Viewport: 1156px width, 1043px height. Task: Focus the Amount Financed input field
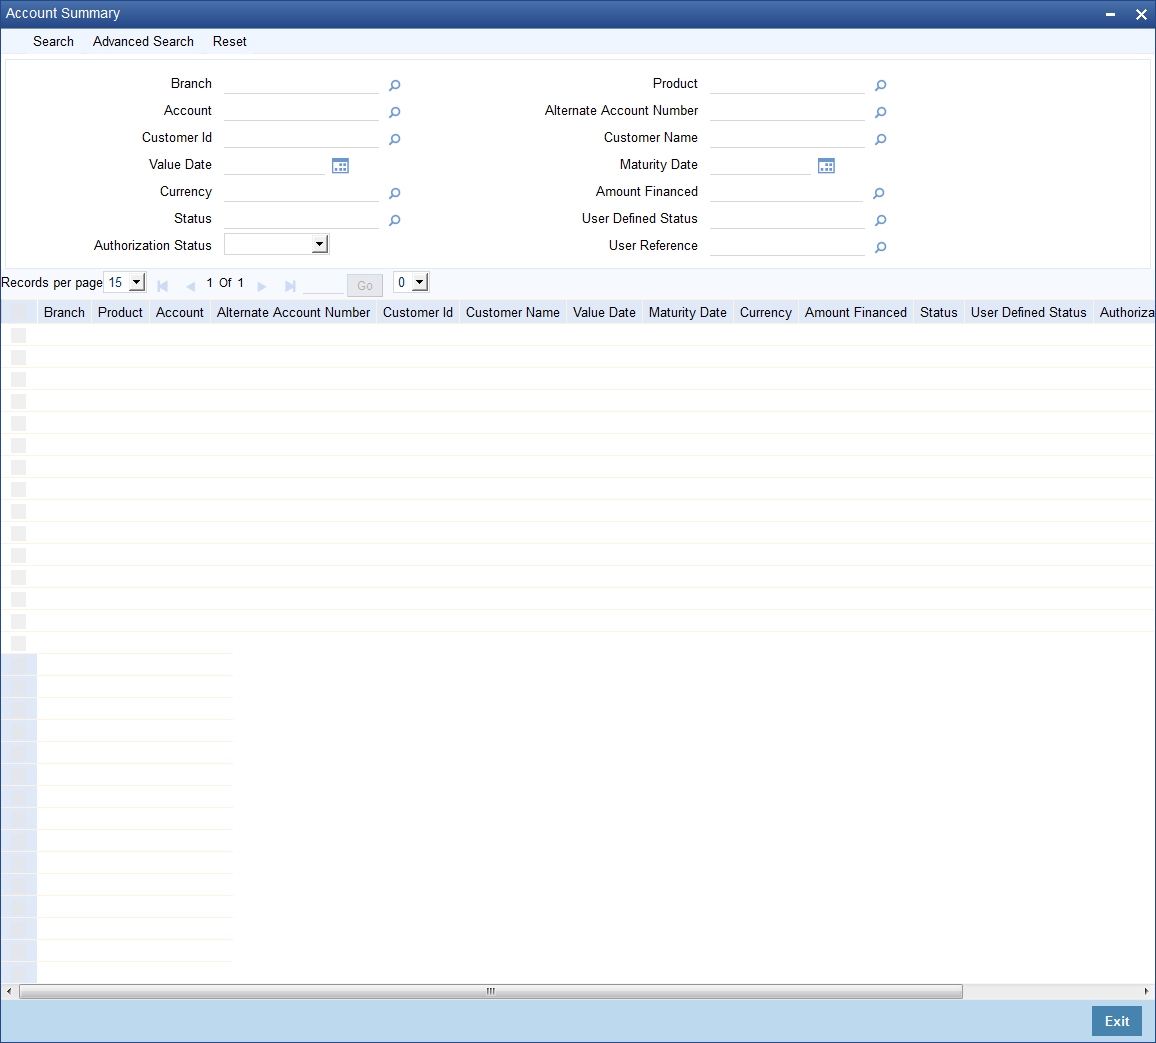pyautogui.click(x=786, y=192)
